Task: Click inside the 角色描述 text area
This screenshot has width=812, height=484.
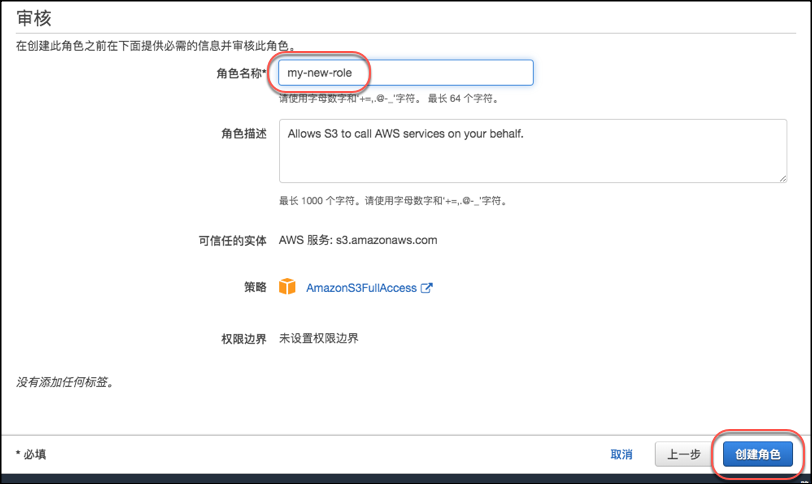Action: (x=532, y=151)
